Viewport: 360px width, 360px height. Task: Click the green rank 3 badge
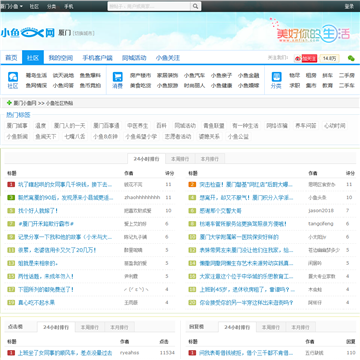click(11, 197)
